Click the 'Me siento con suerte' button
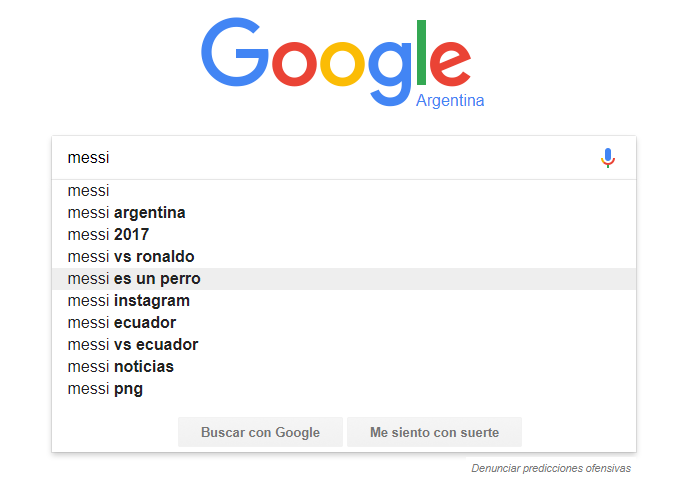 (x=434, y=432)
